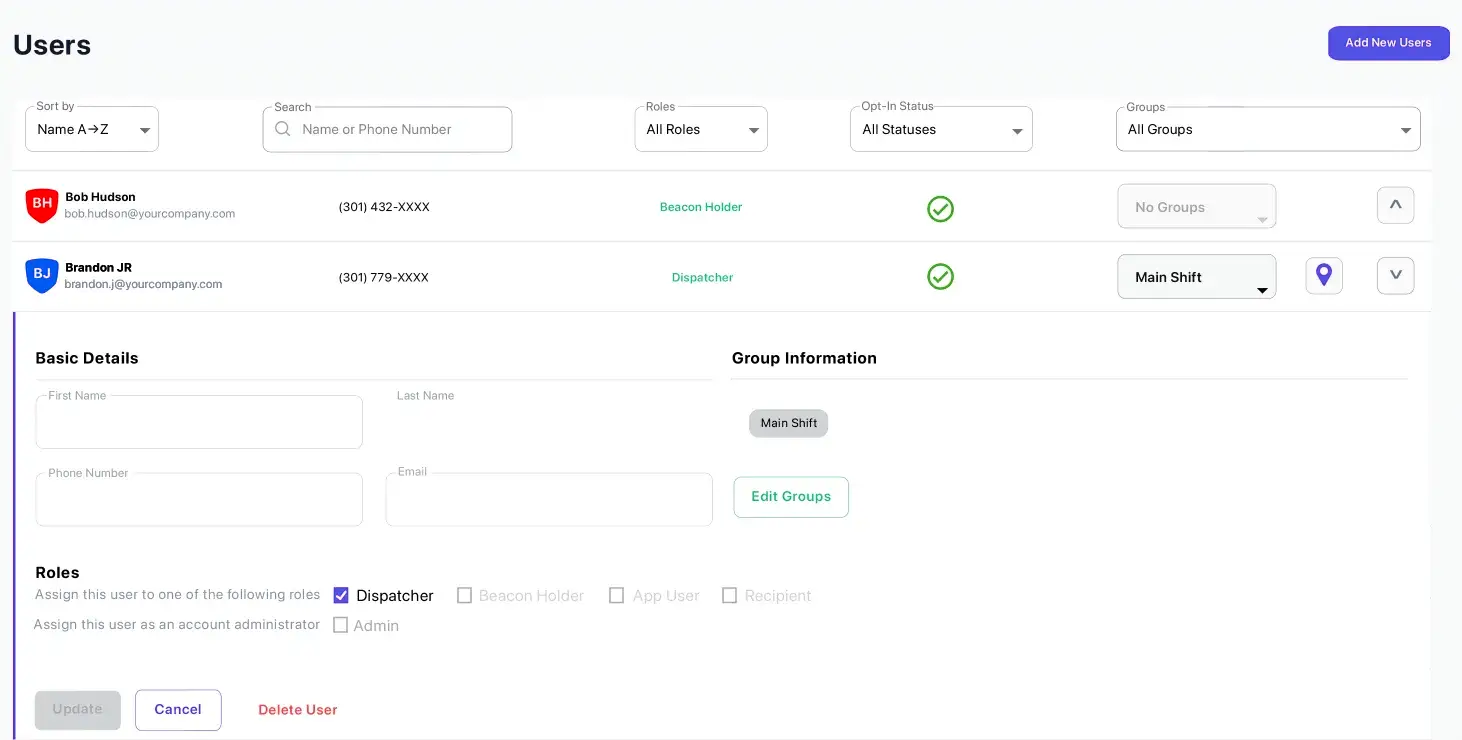Screen dimensions: 1462x740
Task: Expand the Opt-In Status filter
Action: (x=941, y=129)
